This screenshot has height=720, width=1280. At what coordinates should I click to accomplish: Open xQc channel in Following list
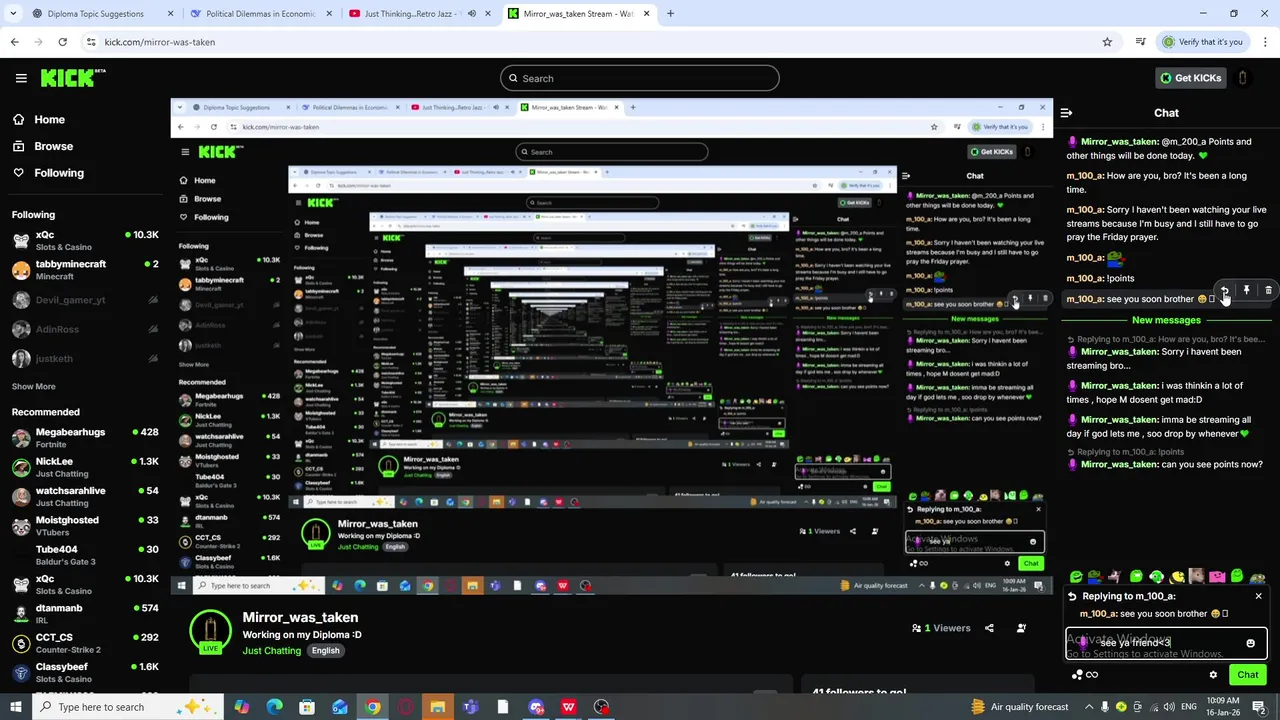pos(84,240)
